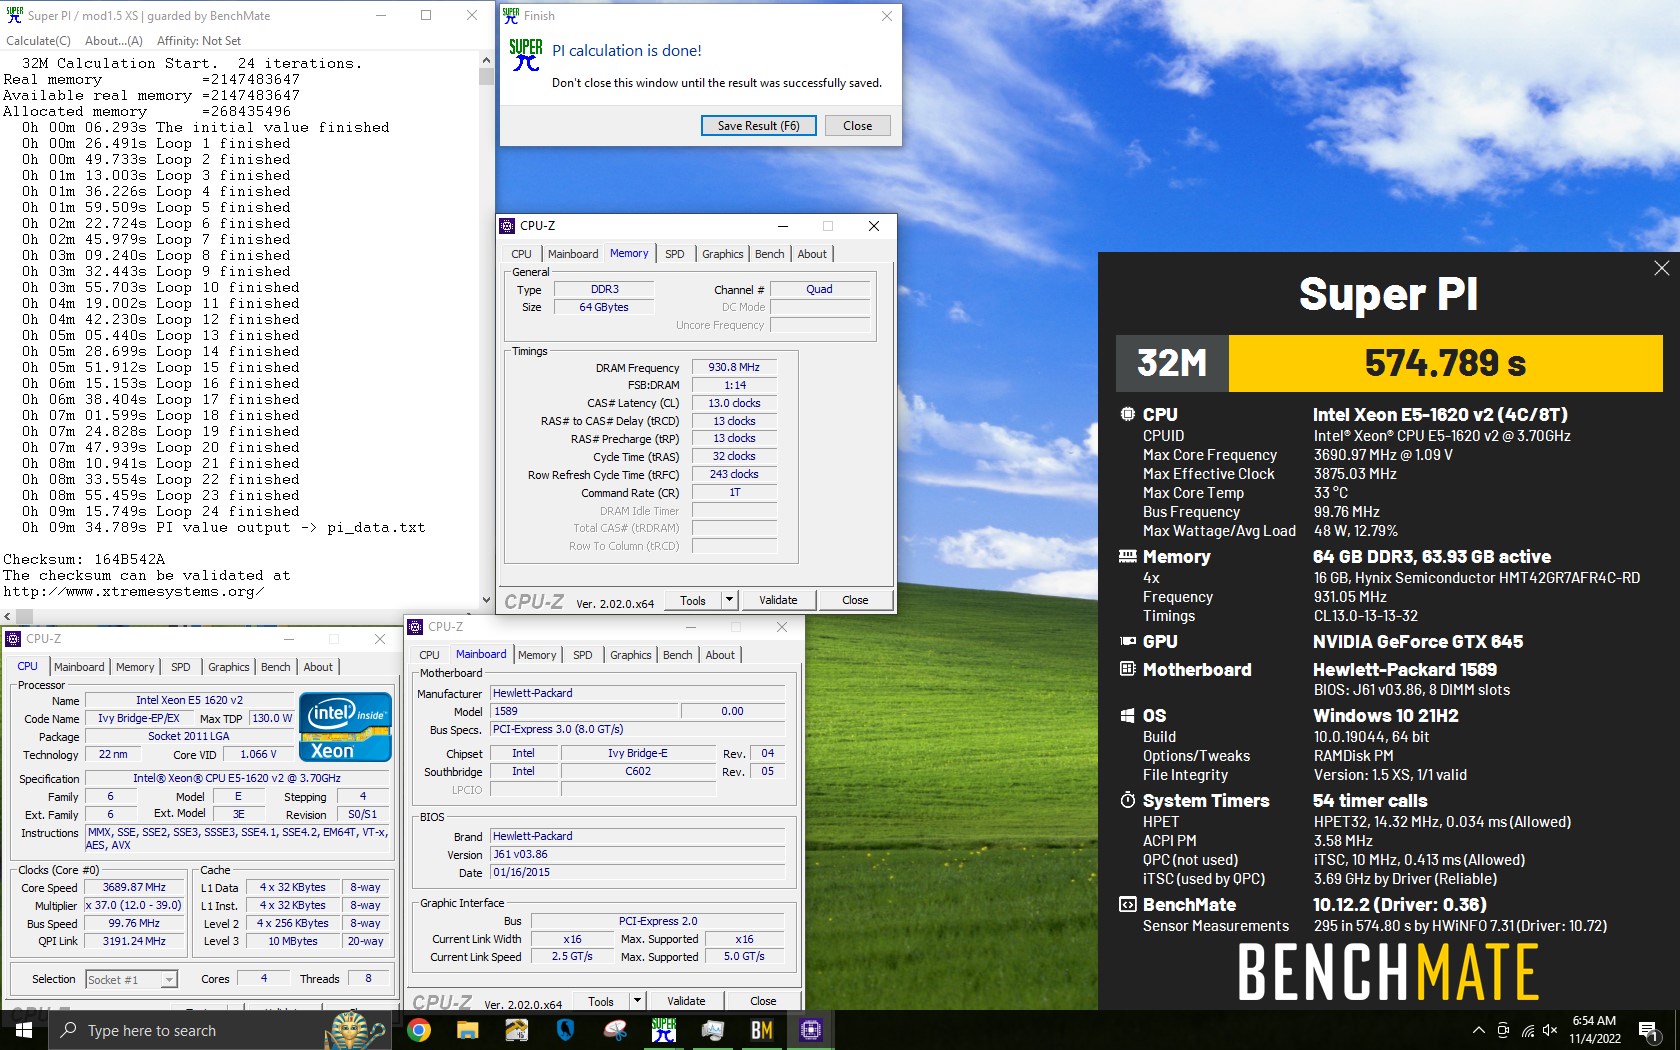
Task: Open the muted volume tray icon
Action: tap(1550, 1030)
